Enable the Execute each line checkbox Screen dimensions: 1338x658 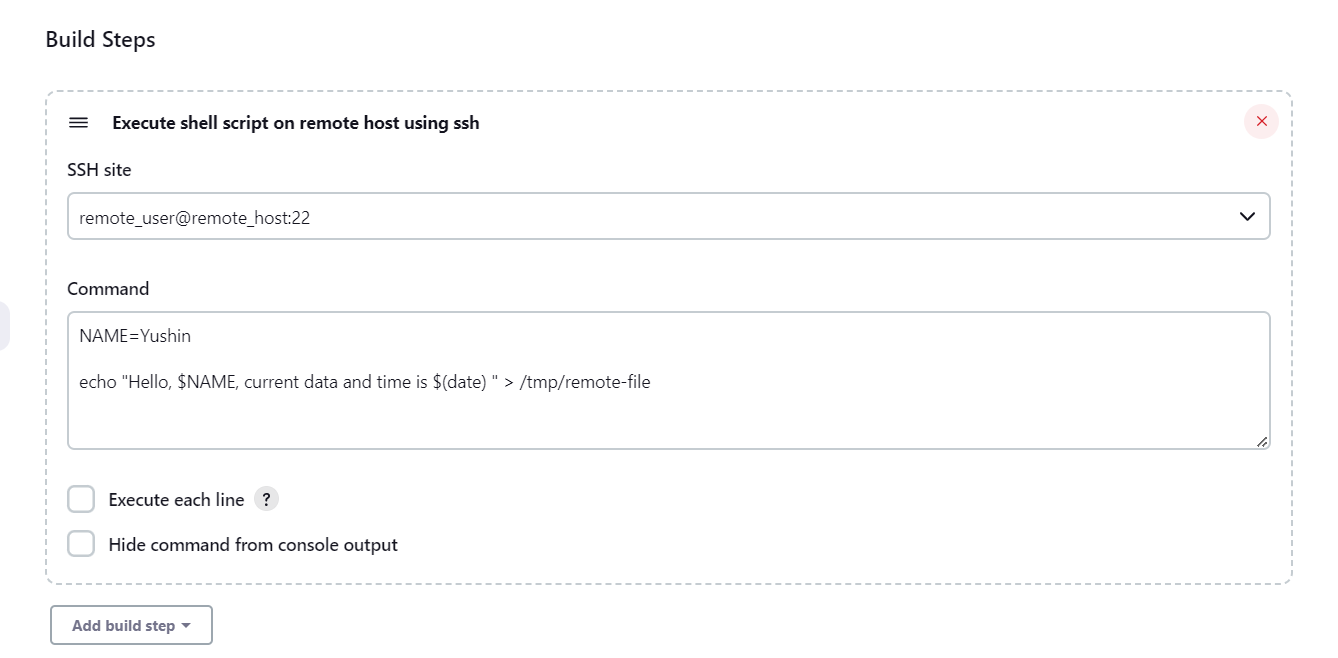[x=81, y=499]
